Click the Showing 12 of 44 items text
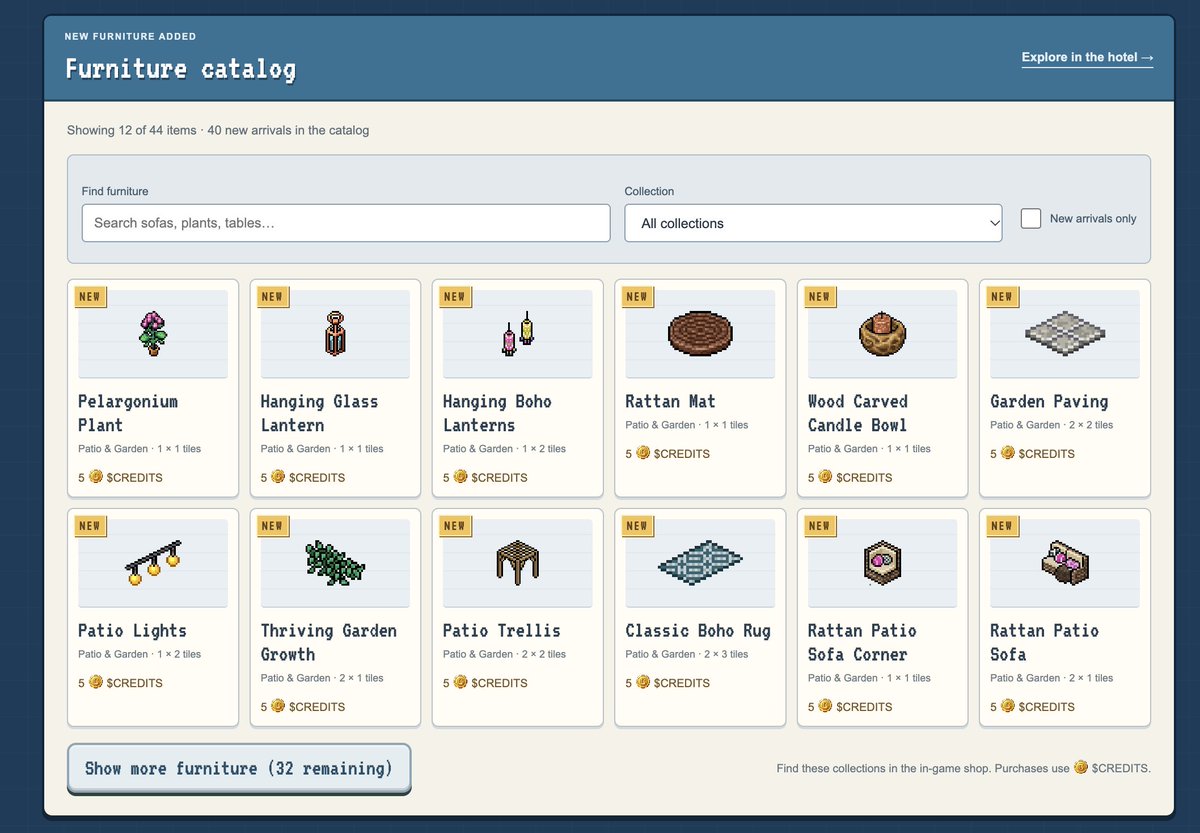The image size is (1200, 833). (130, 130)
